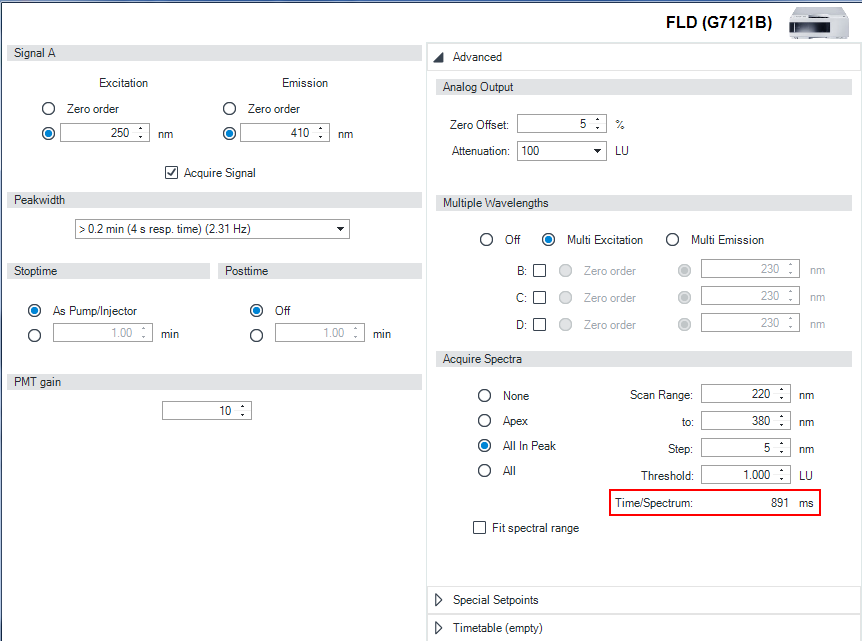Enable the Fit spectral range checkbox

pyautogui.click(x=480, y=528)
